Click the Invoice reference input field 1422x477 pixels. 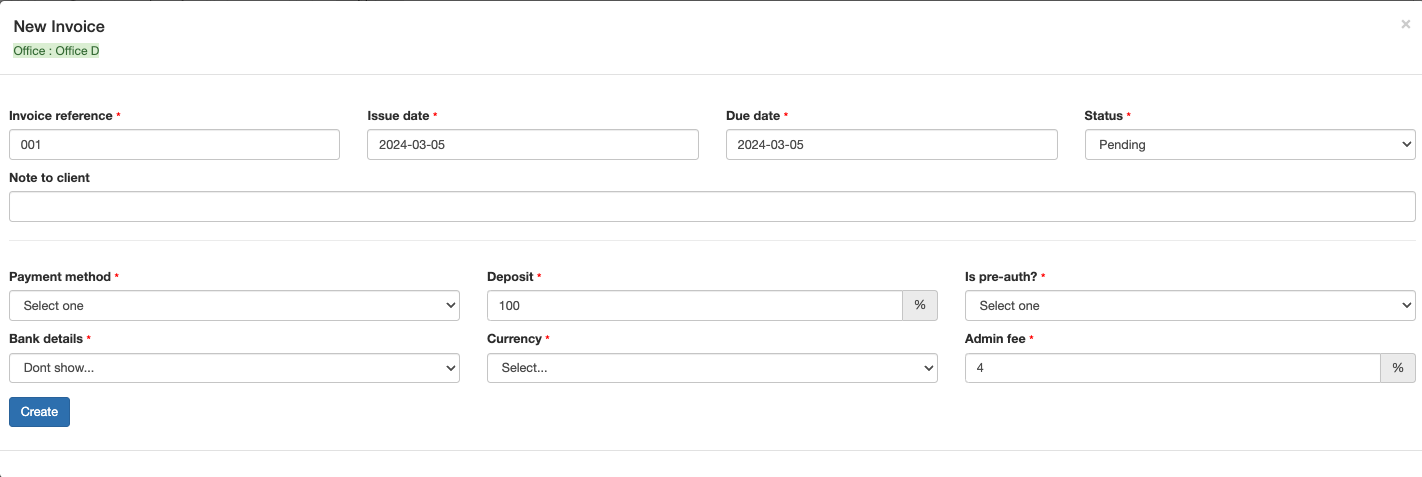[174, 145]
